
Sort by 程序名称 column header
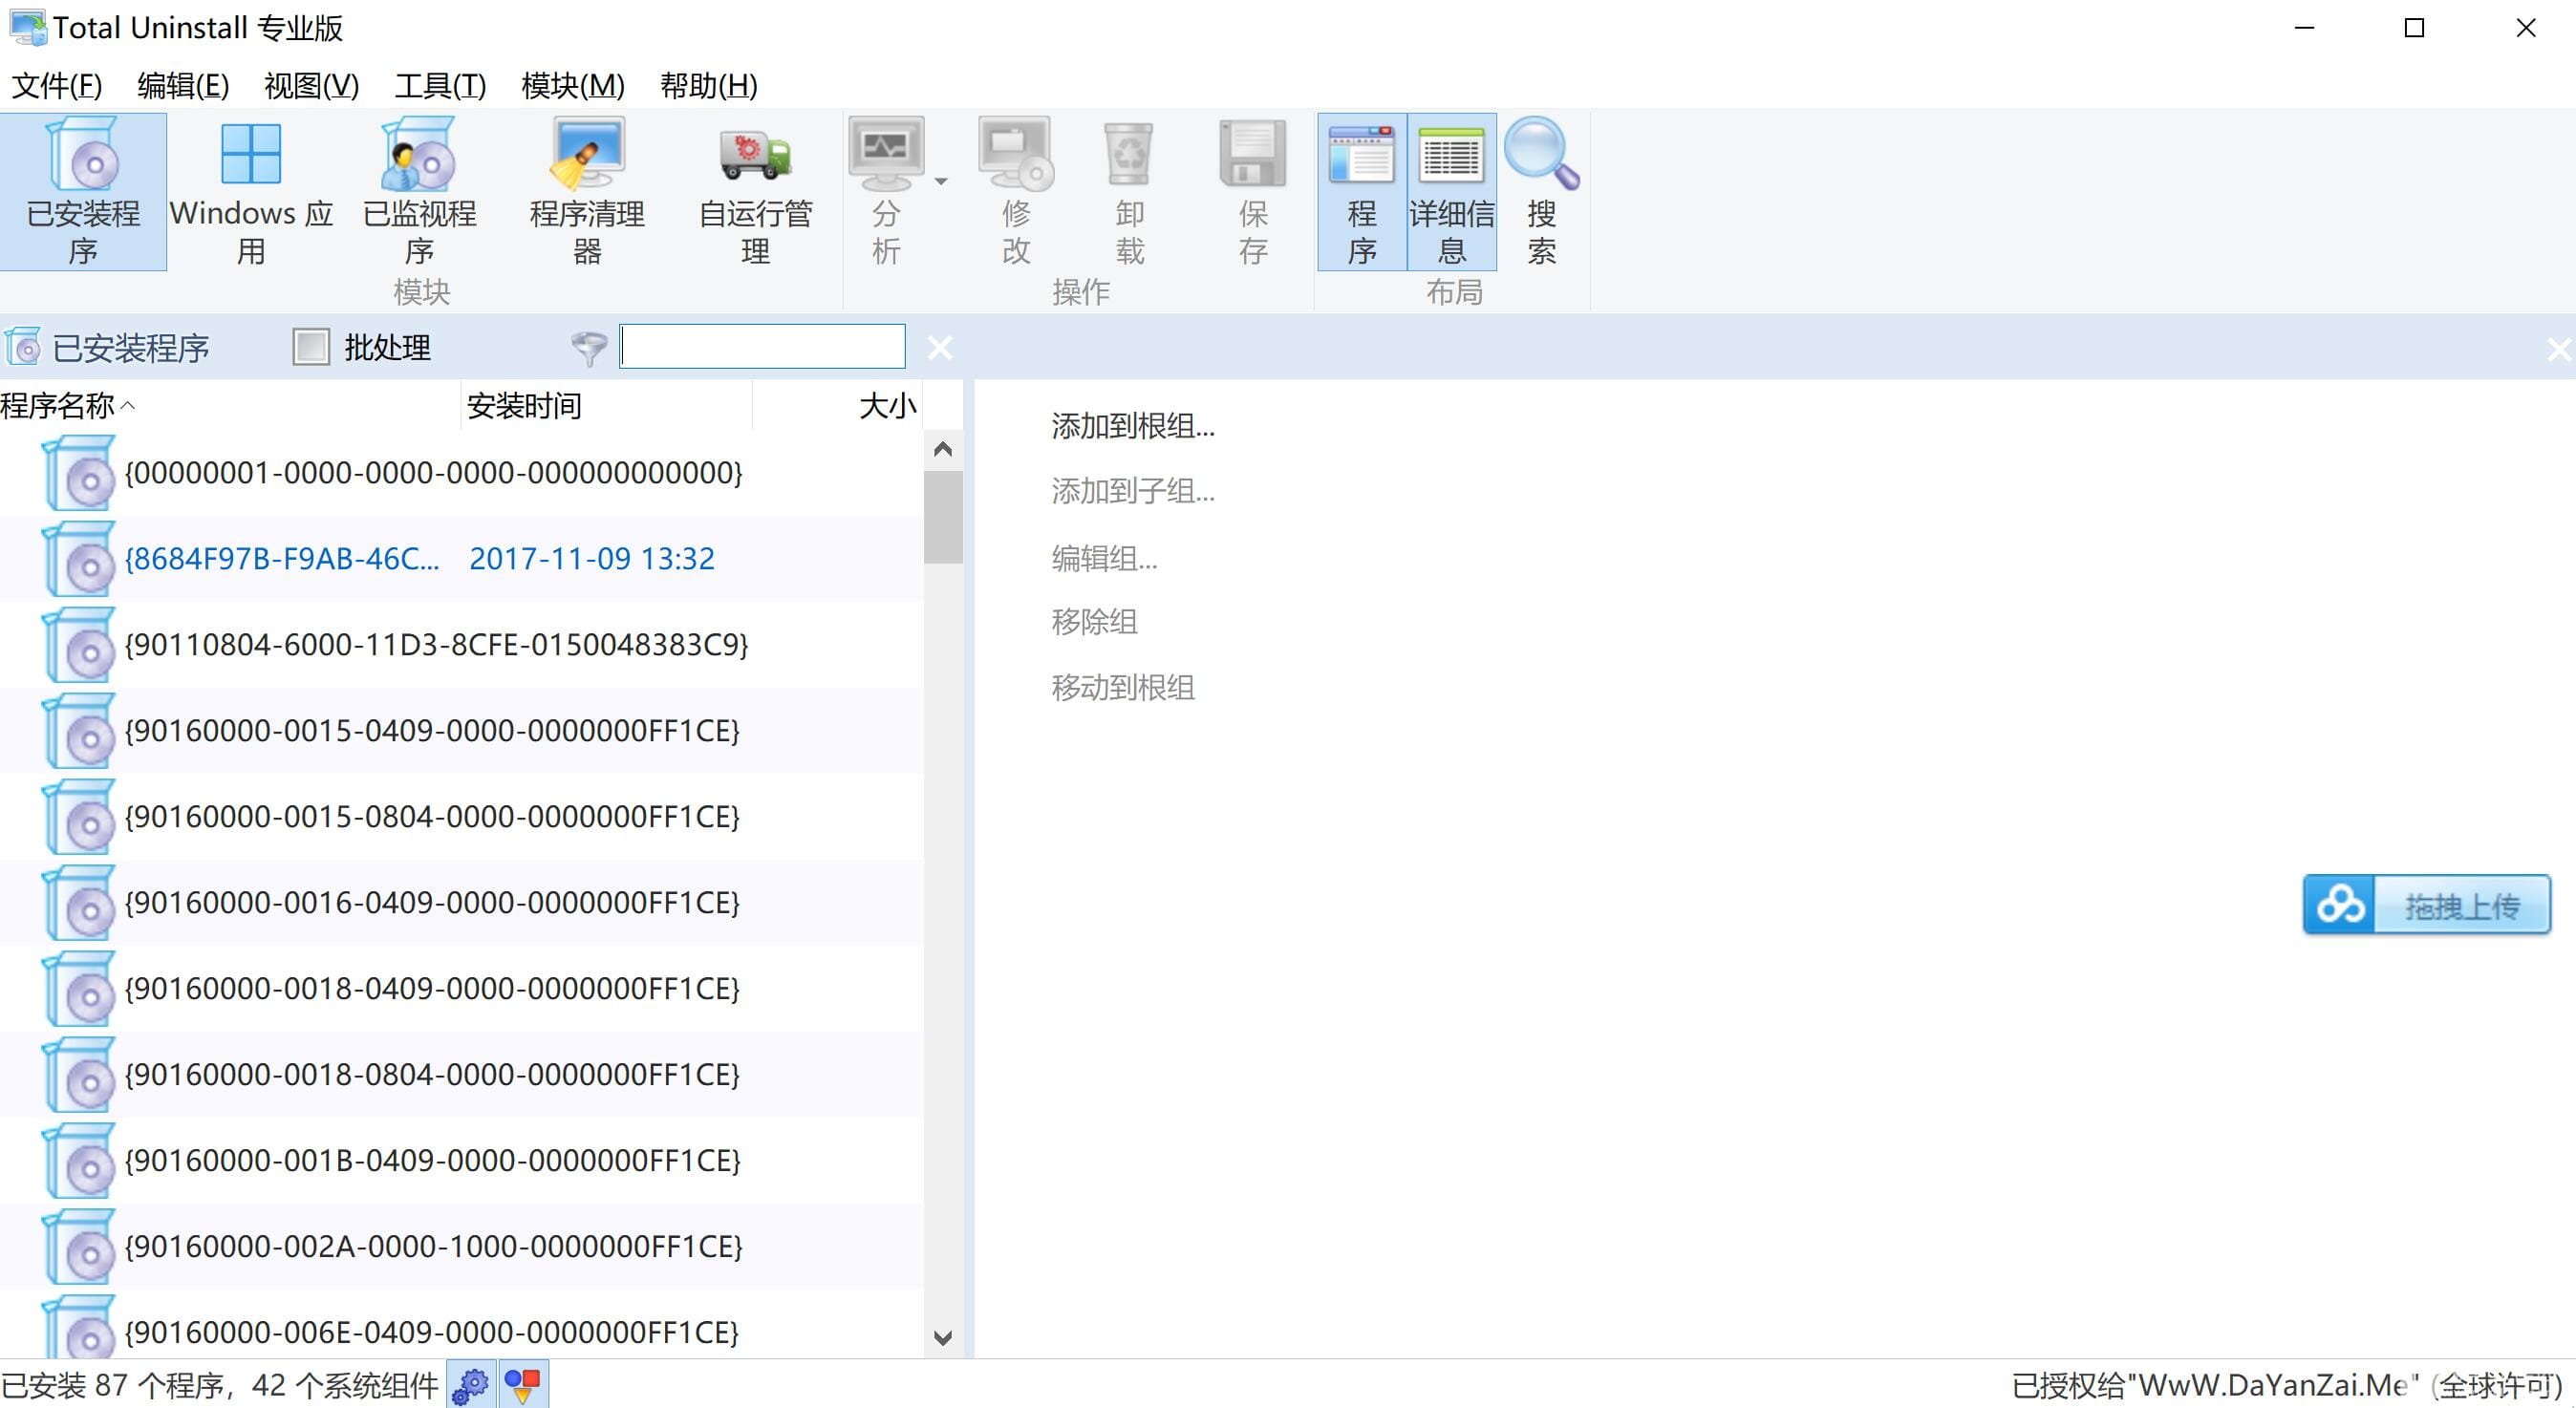click(x=230, y=406)
